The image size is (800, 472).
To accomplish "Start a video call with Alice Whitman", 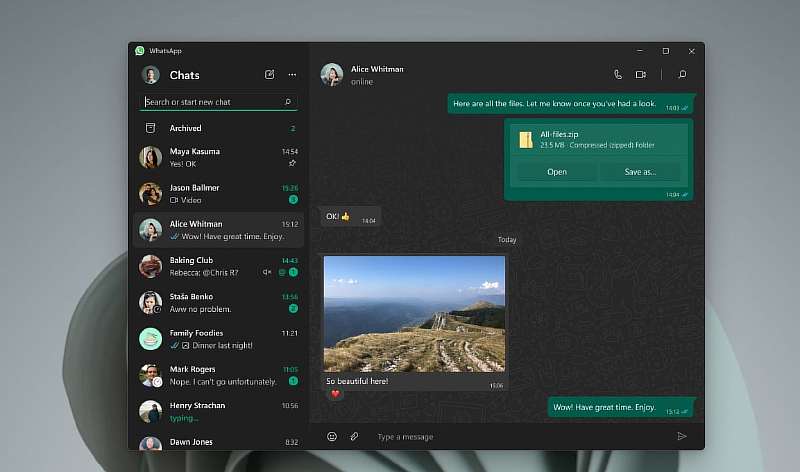I will coord(641,75).
